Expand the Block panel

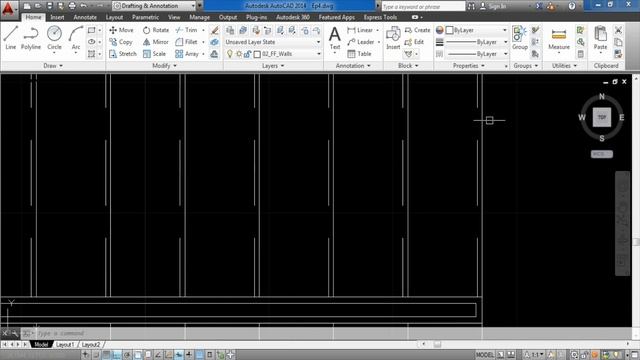pyautogui.click(x=408, y=66)
